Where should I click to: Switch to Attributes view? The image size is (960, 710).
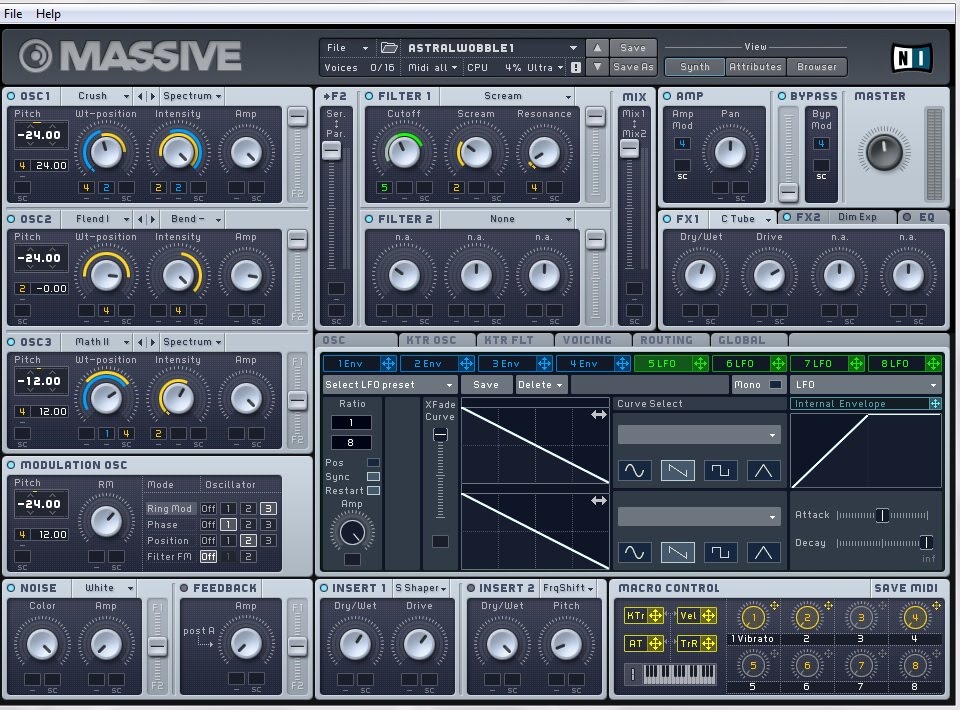point(756,67)
